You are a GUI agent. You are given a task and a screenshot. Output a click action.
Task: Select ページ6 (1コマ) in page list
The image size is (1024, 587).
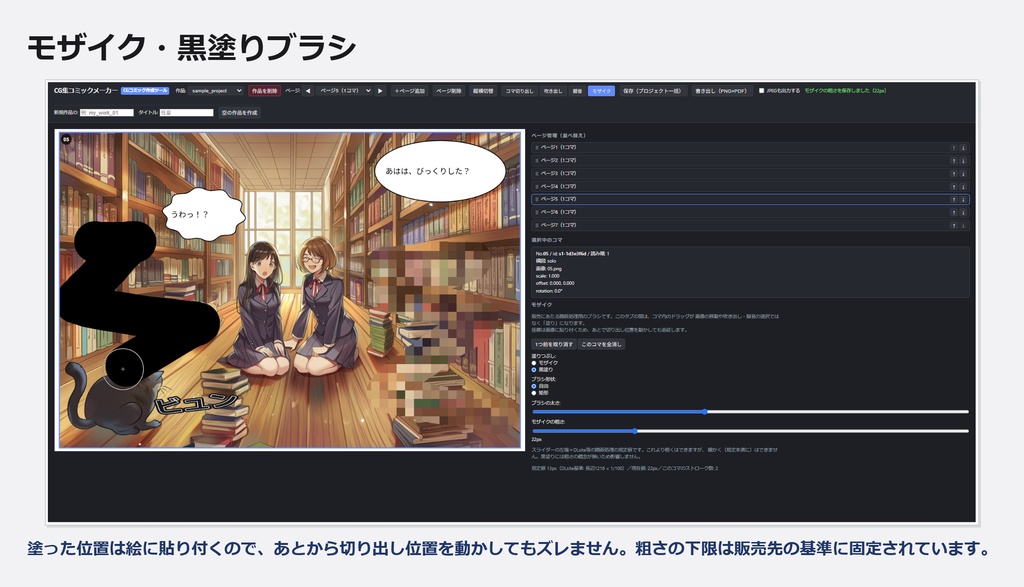(x=750, y=212)
